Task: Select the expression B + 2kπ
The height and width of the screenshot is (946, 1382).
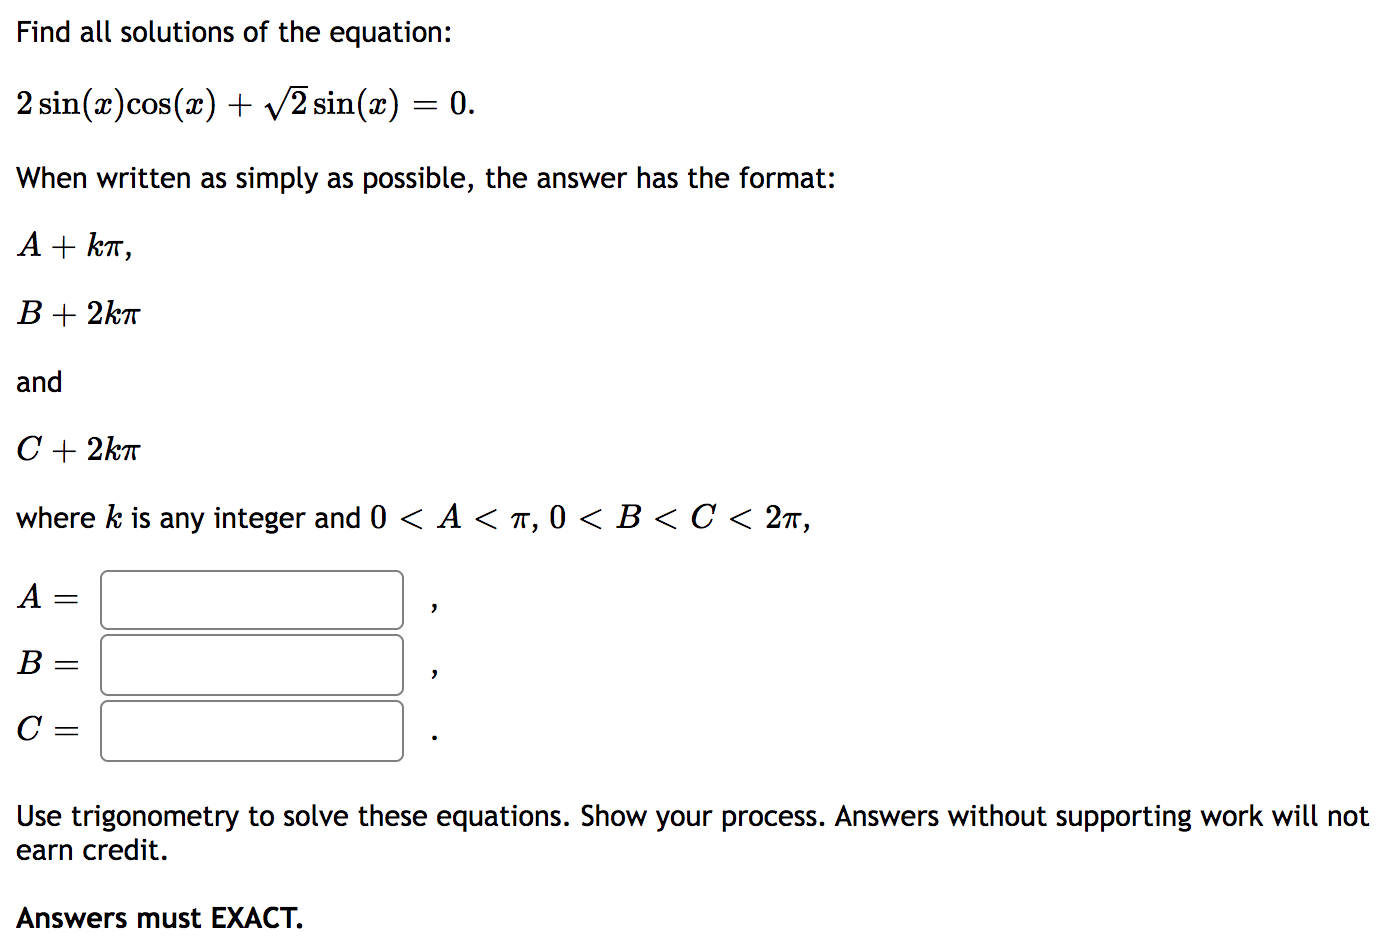Action: (x=78, y=313)
